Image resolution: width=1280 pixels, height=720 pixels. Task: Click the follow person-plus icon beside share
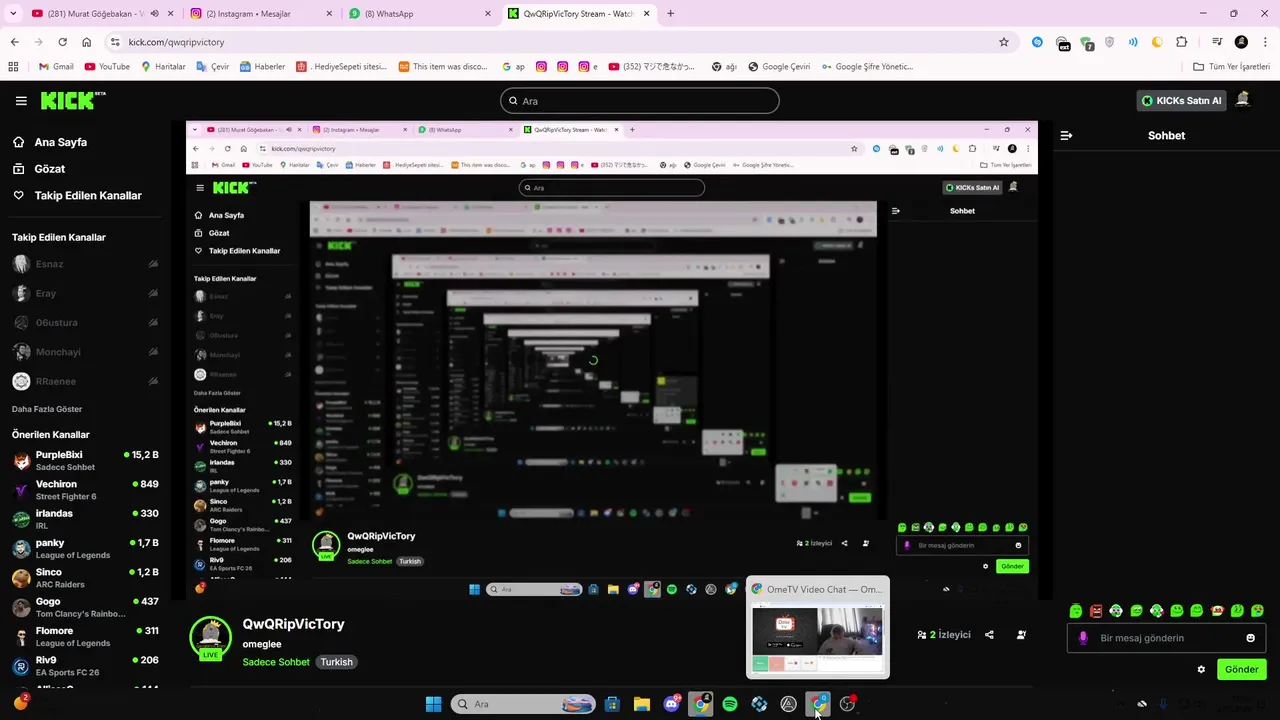[x=1021, y=635]
